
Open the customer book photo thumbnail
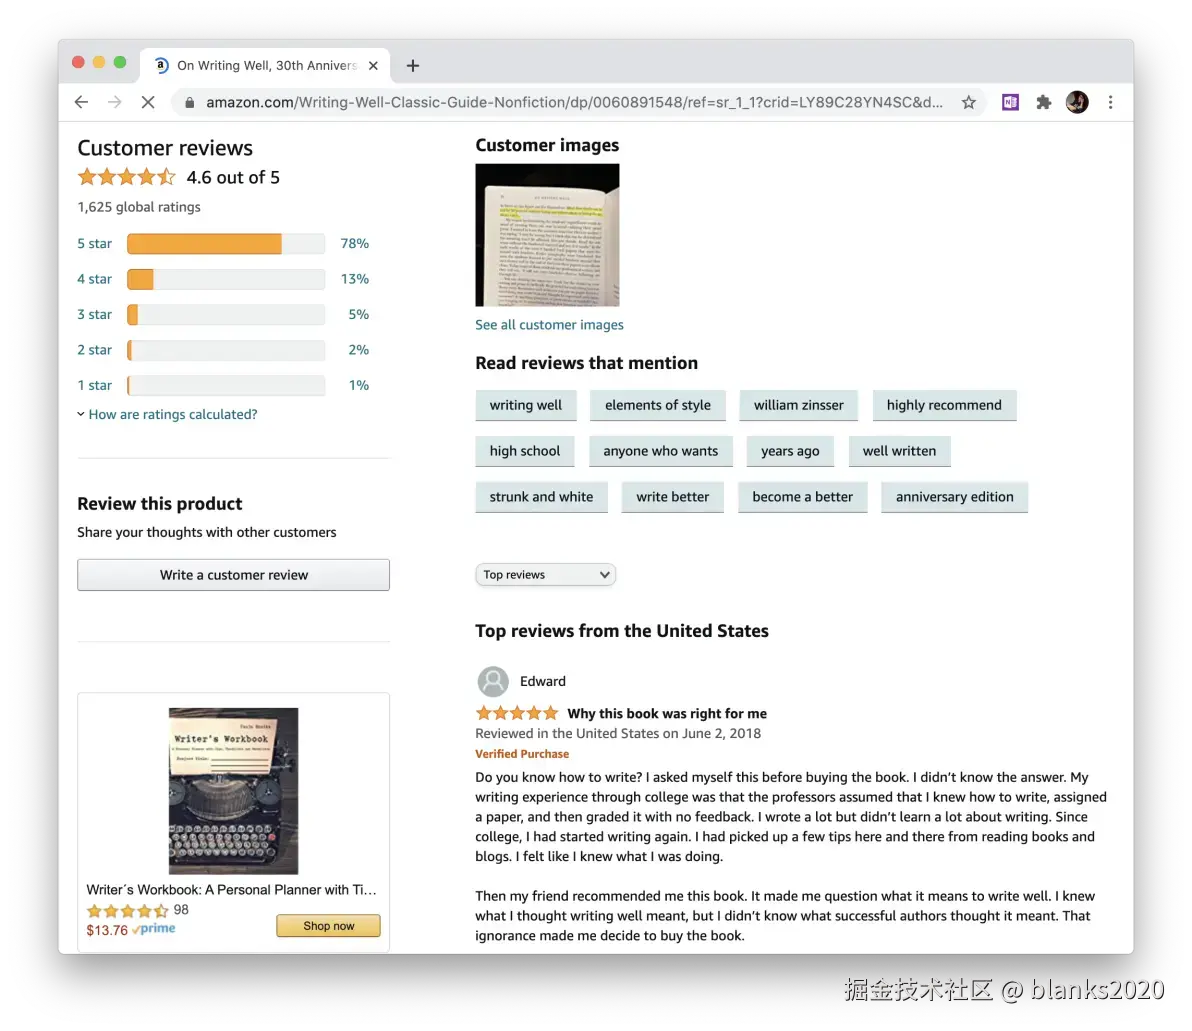pos(547,235)
